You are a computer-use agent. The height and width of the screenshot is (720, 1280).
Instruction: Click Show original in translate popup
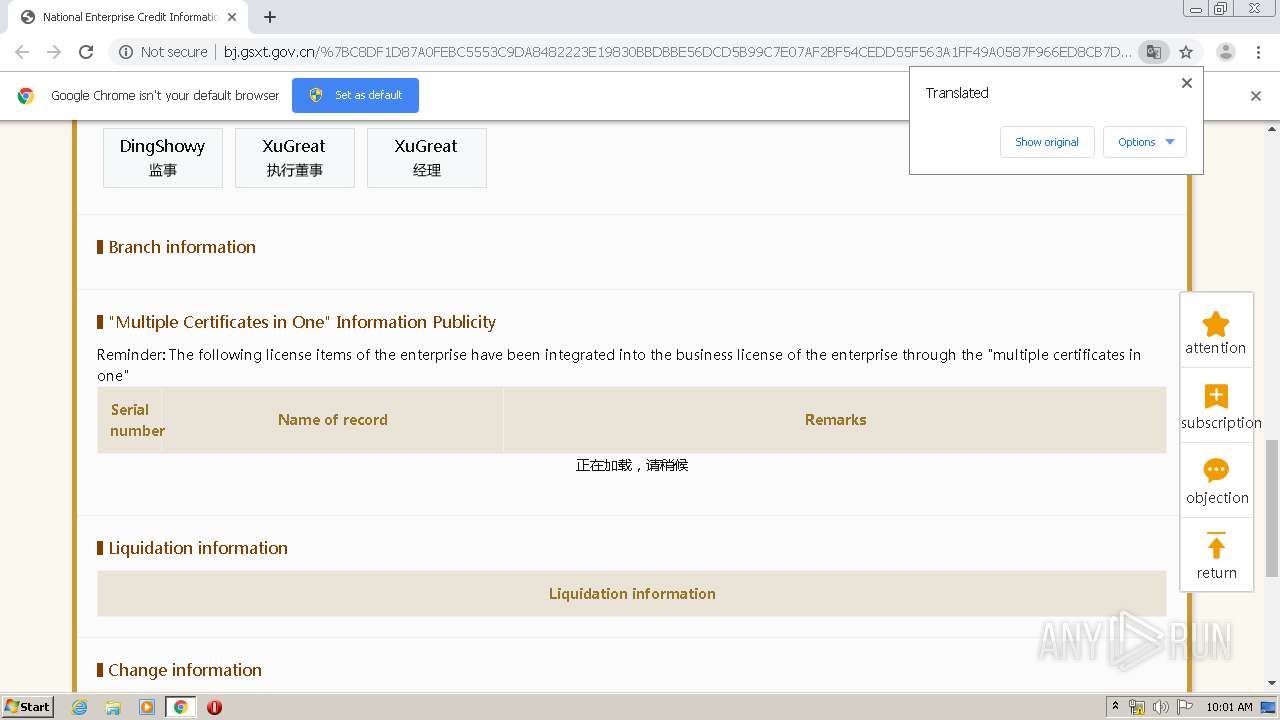pos(1047,142)
